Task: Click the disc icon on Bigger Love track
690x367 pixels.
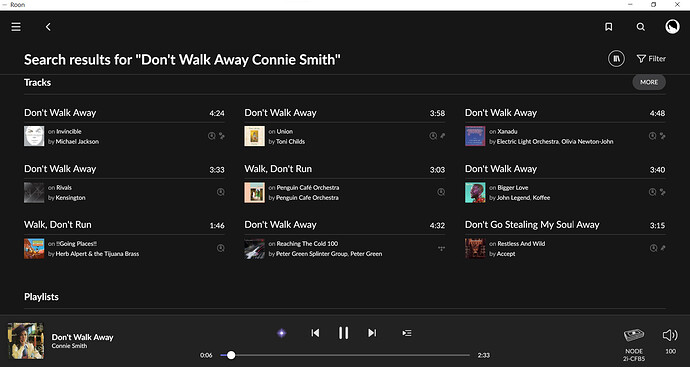Action: [653, 192]
